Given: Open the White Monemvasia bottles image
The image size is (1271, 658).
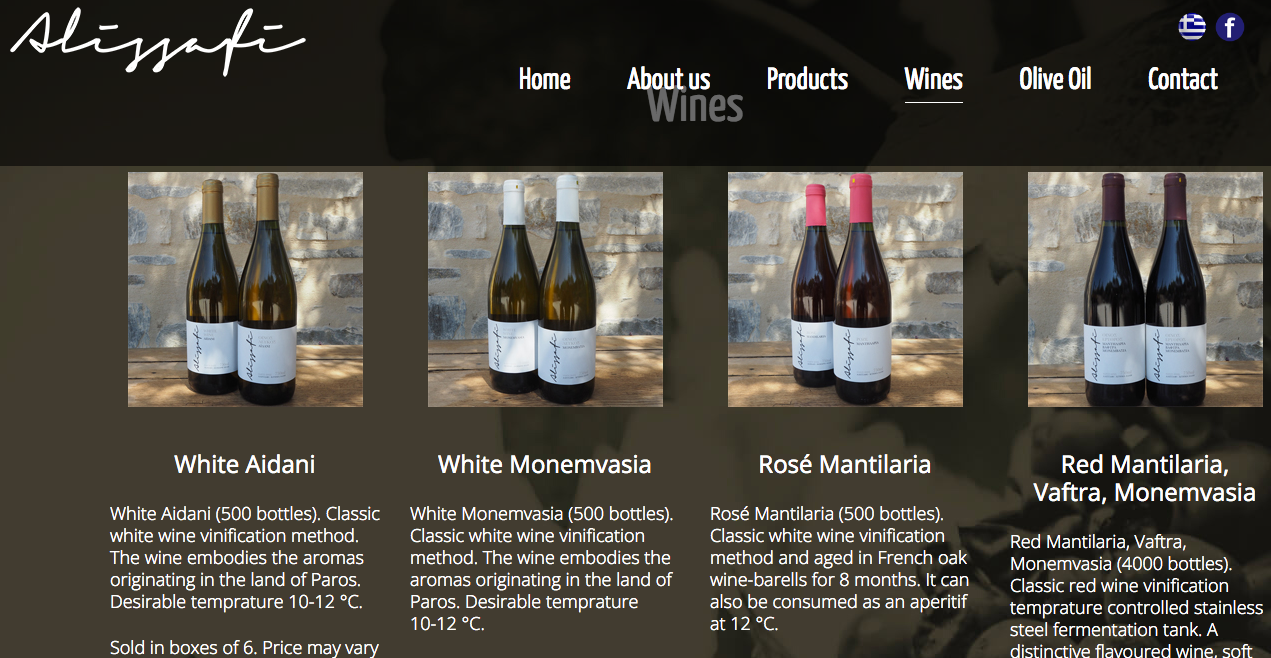Looking at the screenshot, I should pos(545,290).
